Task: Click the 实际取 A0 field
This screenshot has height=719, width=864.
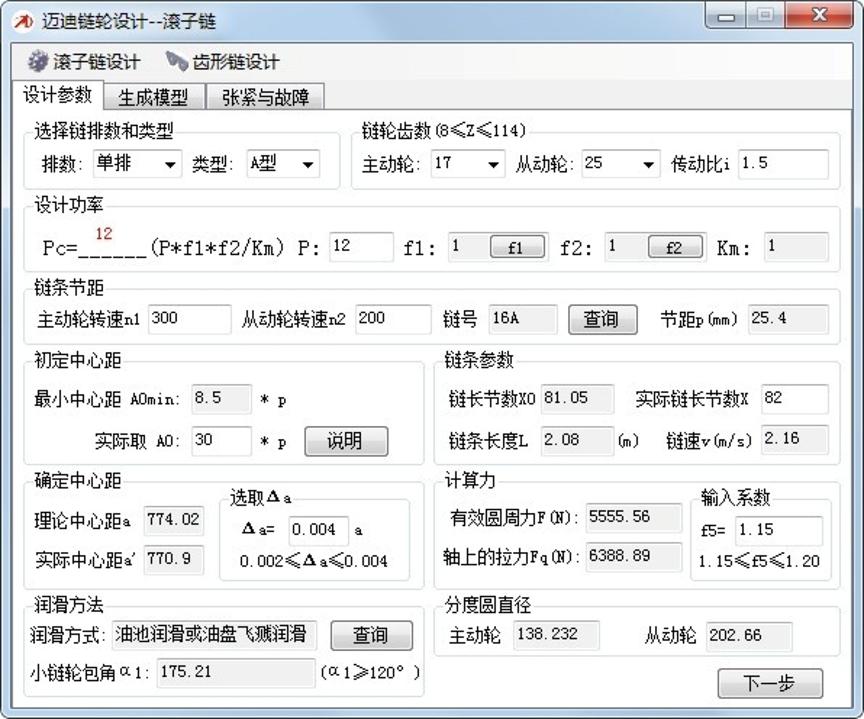Action: 221,441
